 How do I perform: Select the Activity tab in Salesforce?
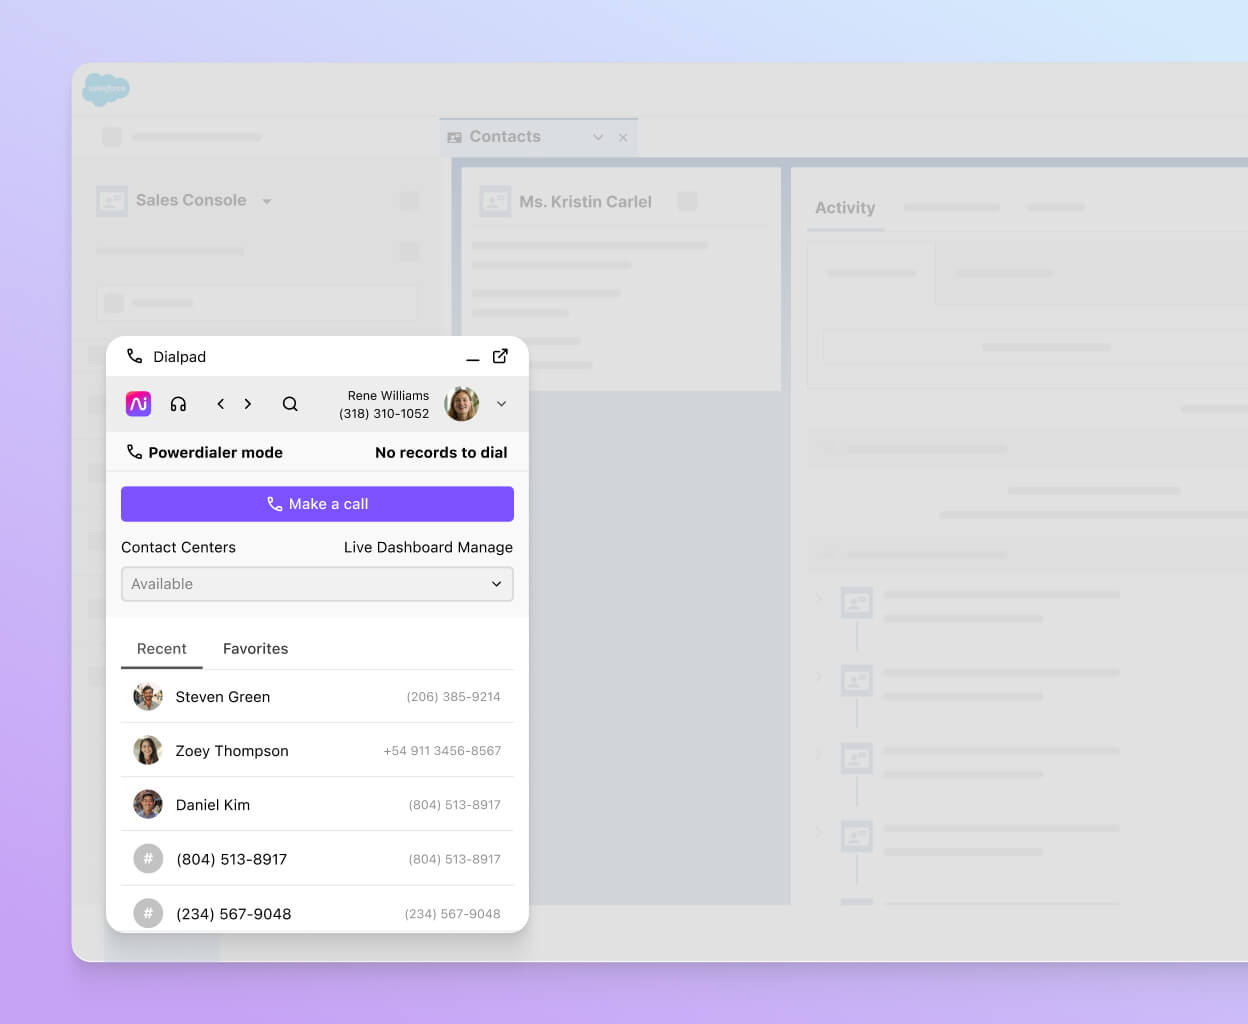[x=845, y=208]
